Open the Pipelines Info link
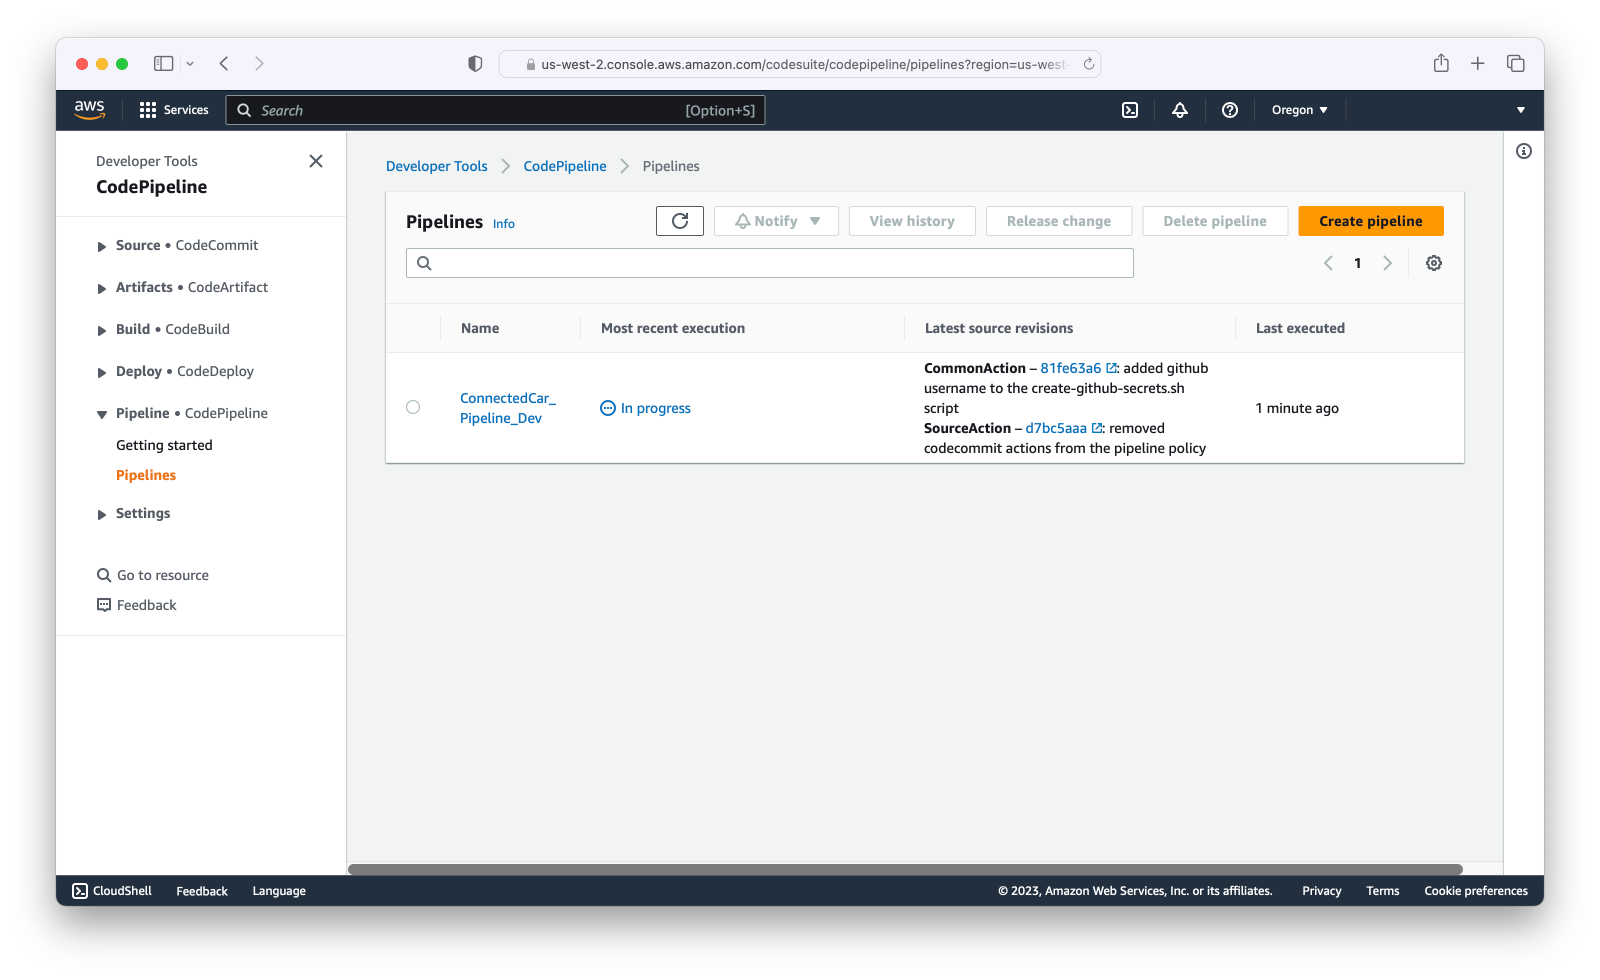 point(504,224)
